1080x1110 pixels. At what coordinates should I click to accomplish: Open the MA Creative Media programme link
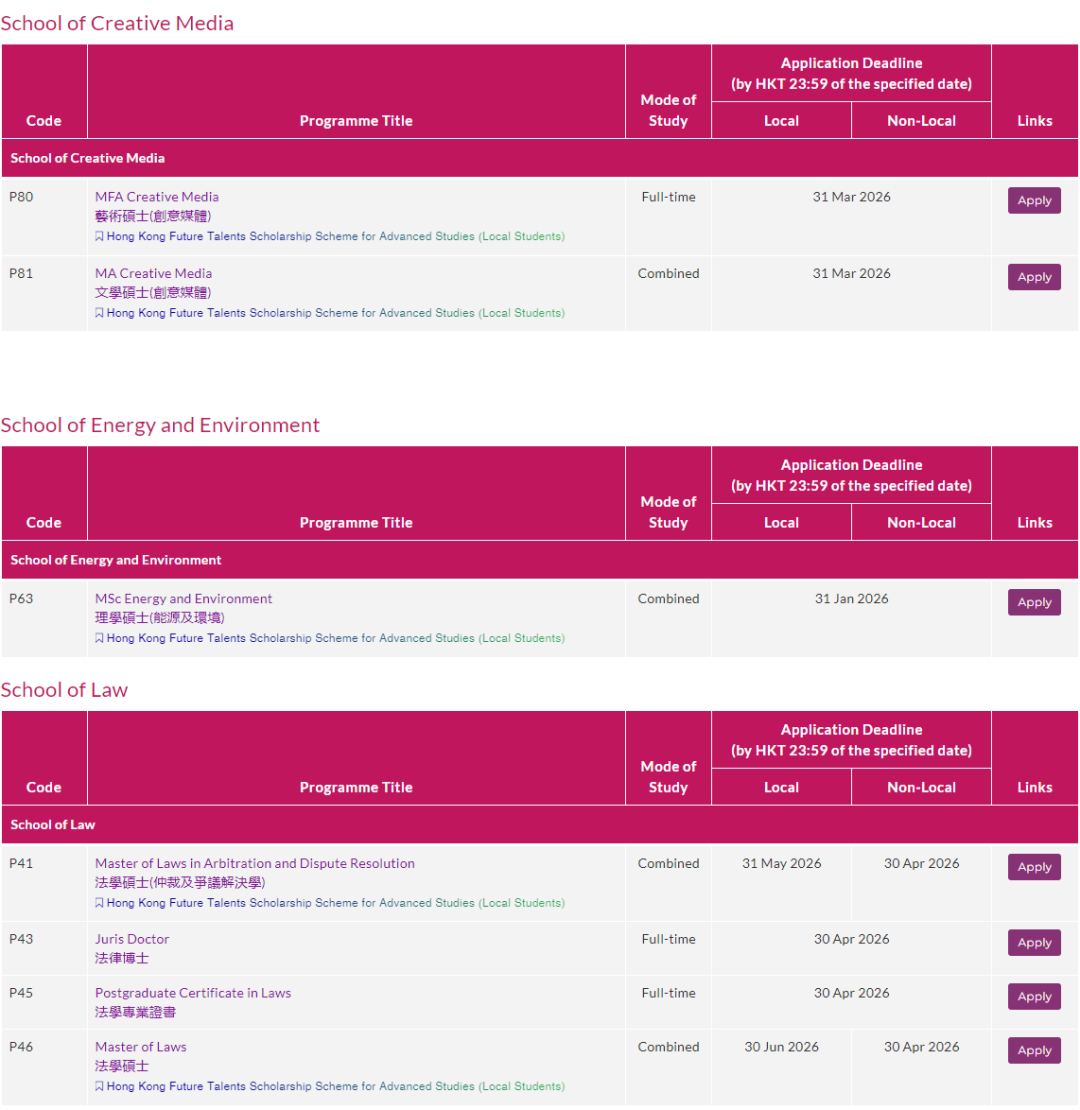coord(153,273)
